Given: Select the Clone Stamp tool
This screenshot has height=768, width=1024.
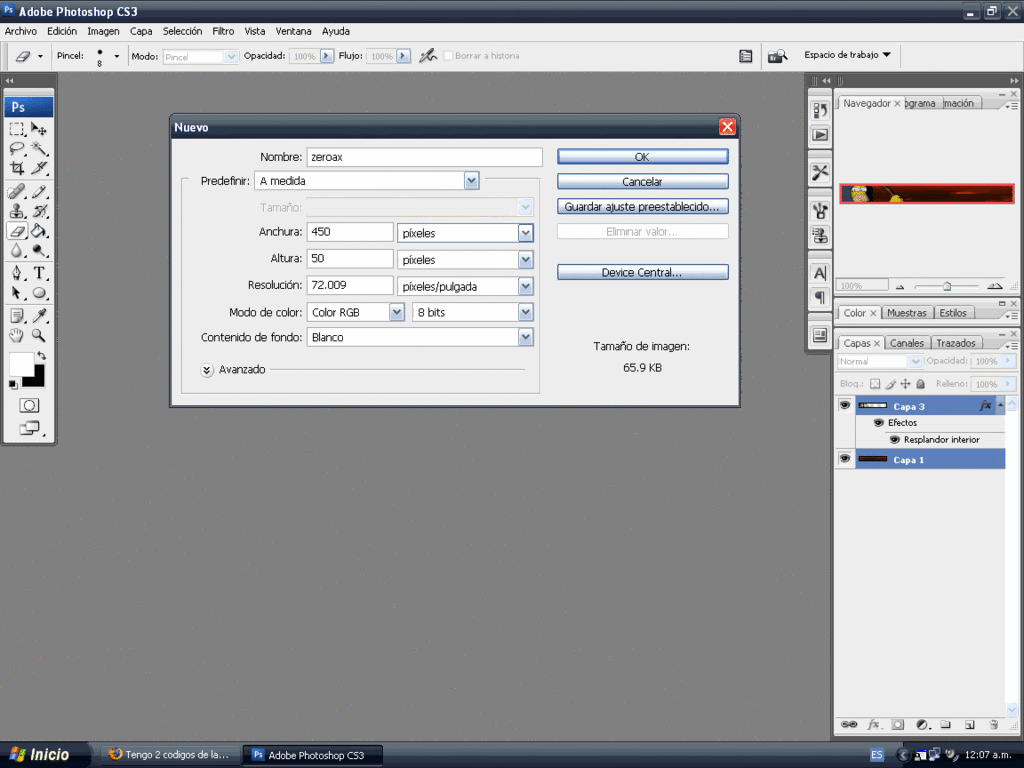Looking at the screenshot, I should coord(17,211).
